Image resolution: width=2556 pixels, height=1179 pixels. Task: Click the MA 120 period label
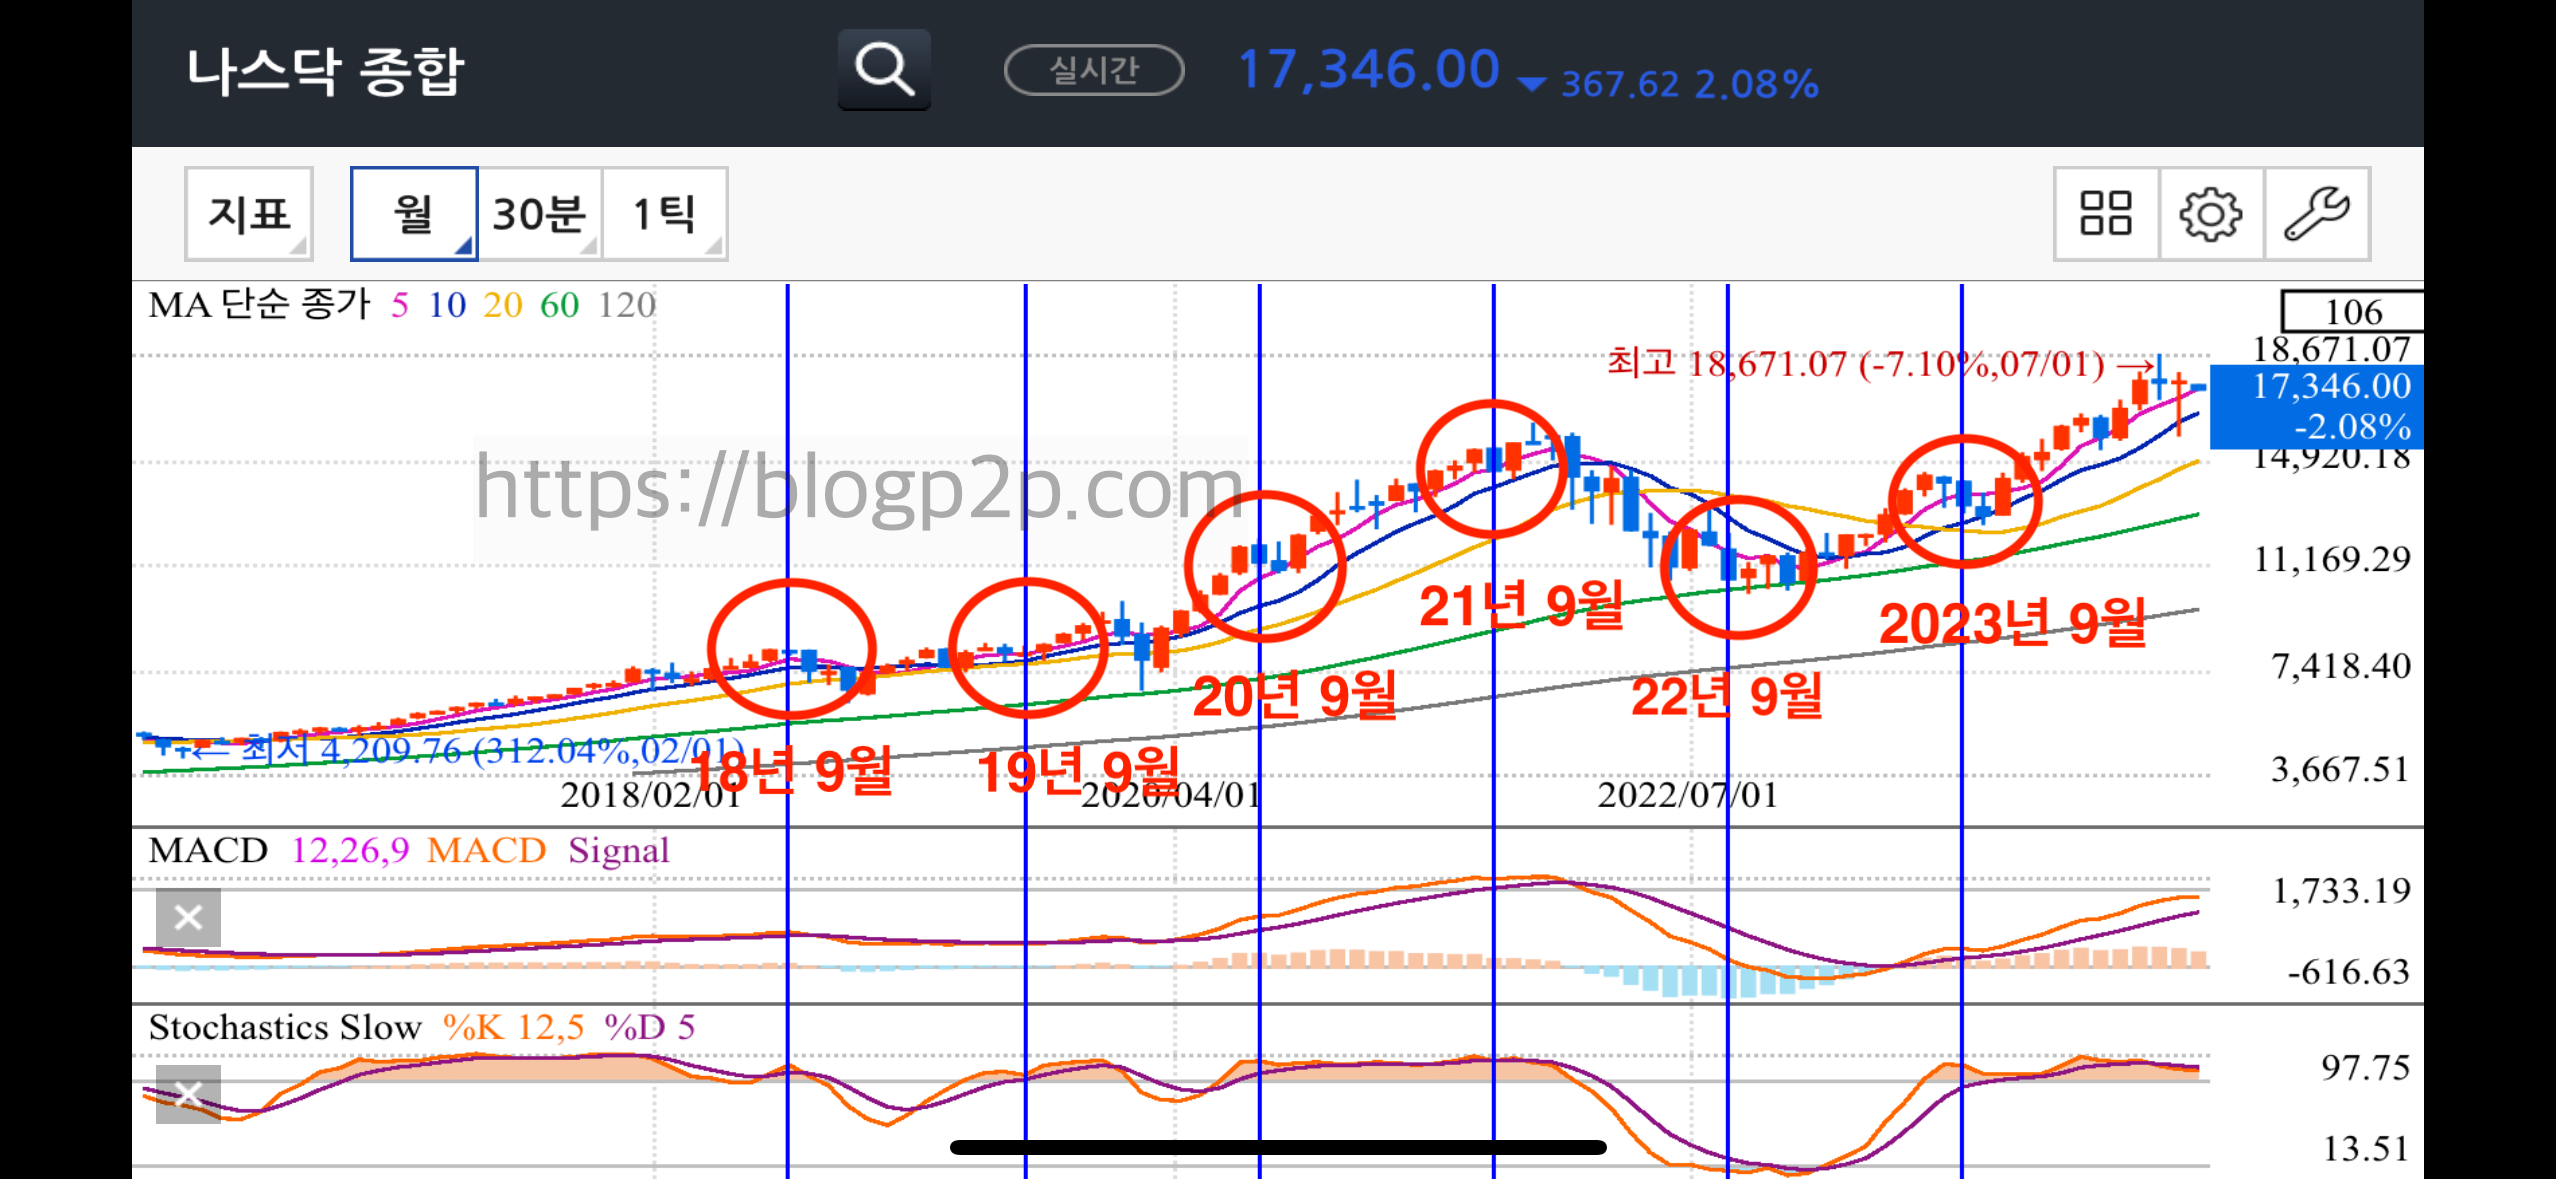click(626, 305)
